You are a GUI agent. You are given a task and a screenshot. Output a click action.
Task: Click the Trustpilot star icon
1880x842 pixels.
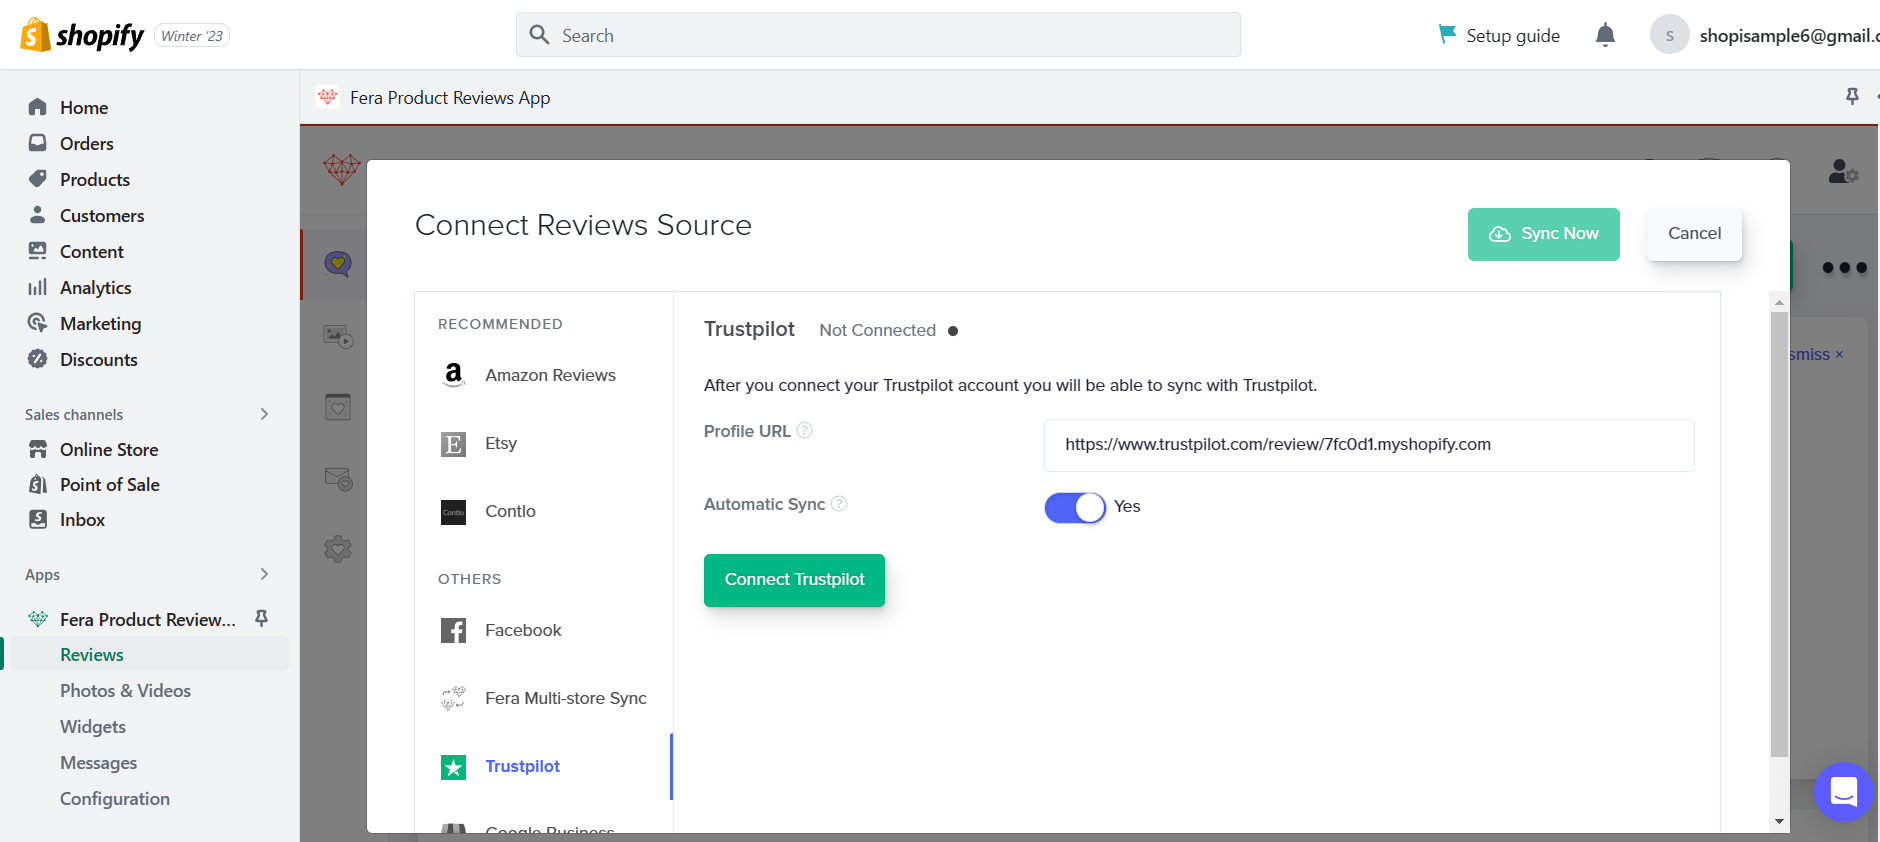(x=453, y=767)
